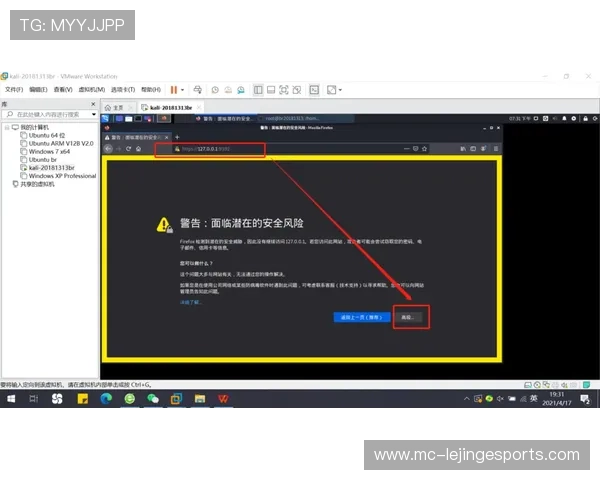The image size is (600, 480).
Task: Open the Windows notification center icon
Action: 585,399
